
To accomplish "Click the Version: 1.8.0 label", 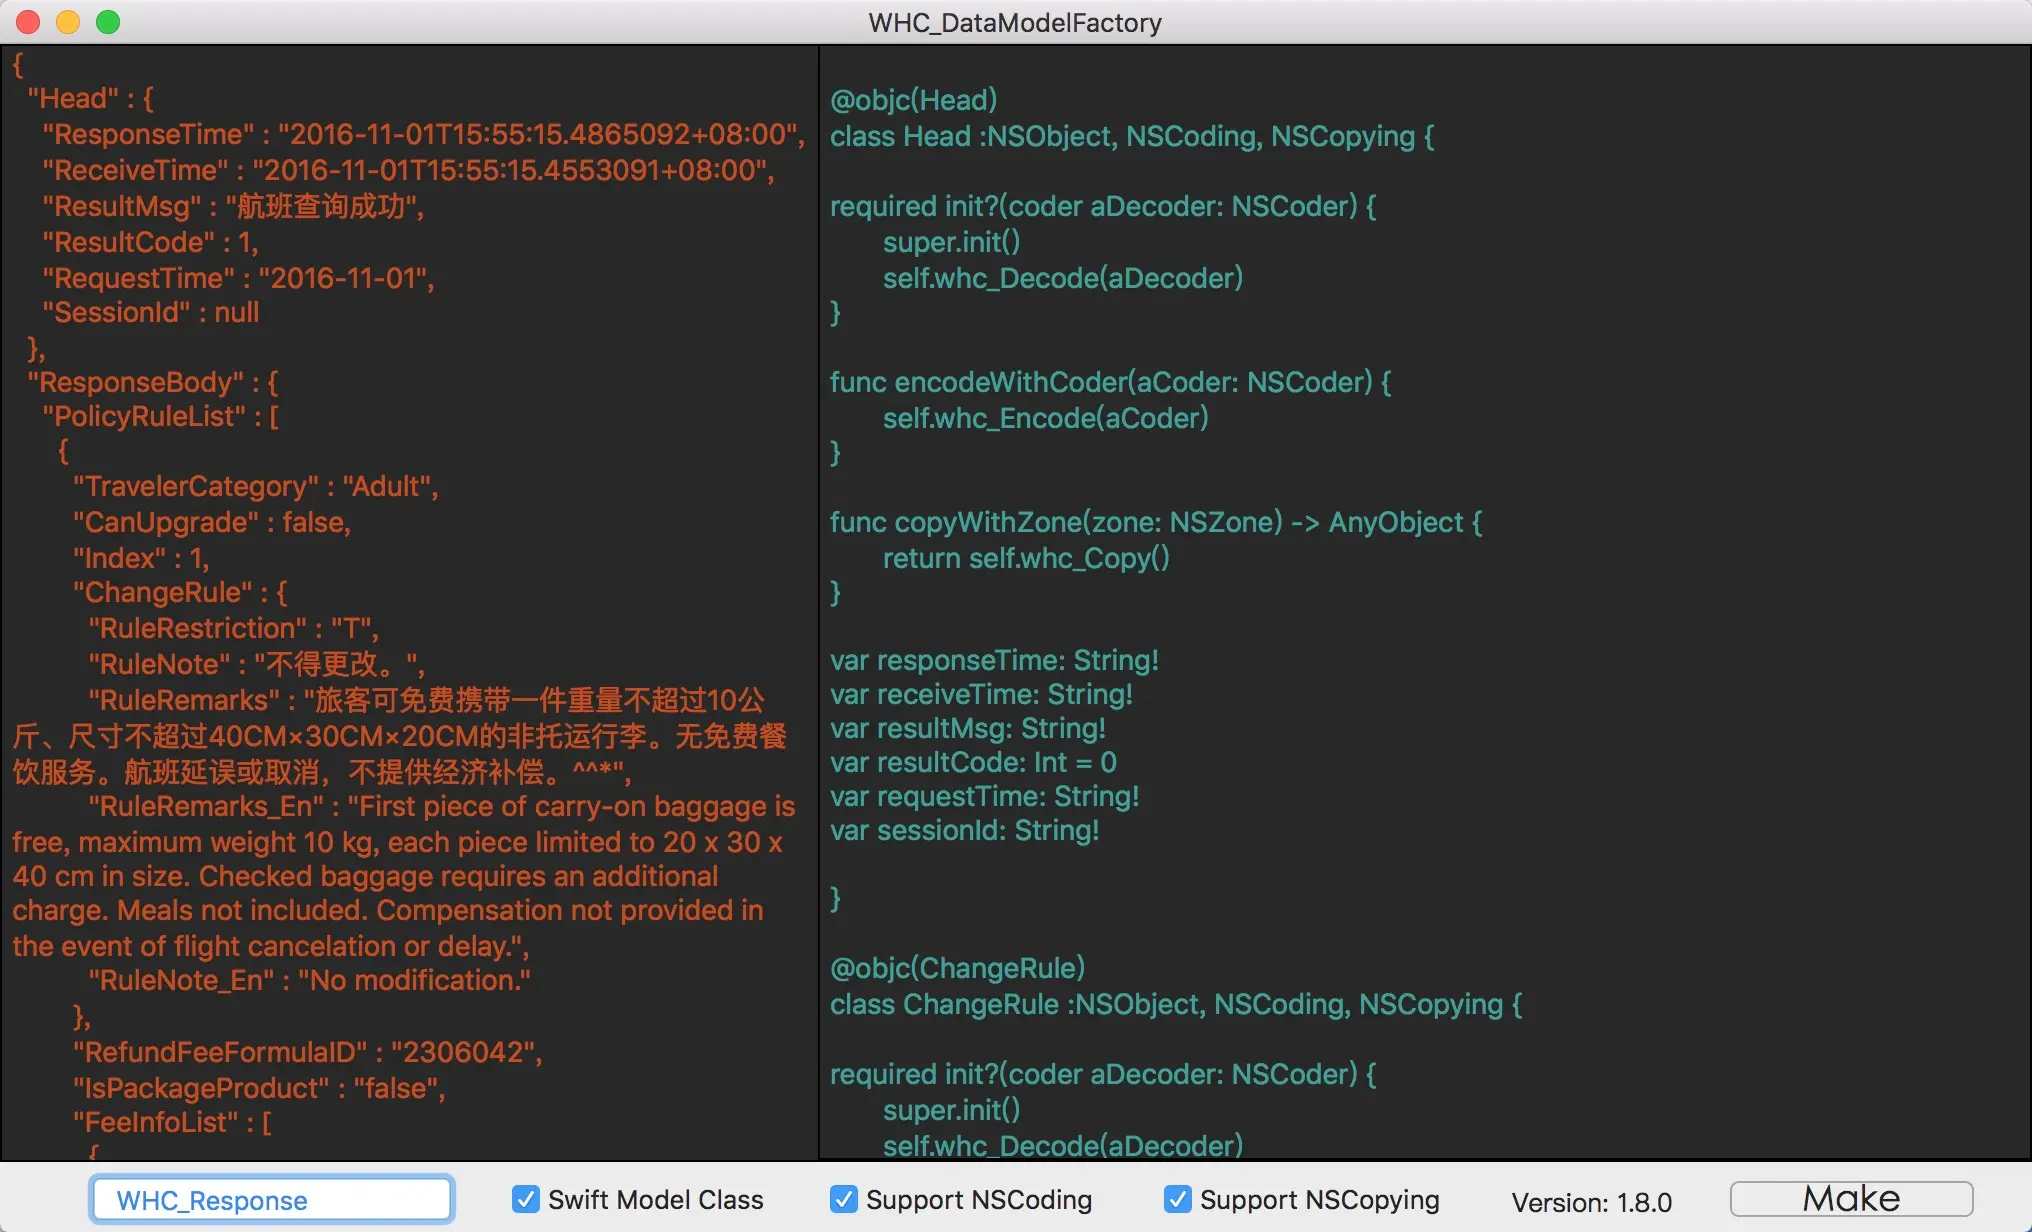I will (x=1591, y=1202).
